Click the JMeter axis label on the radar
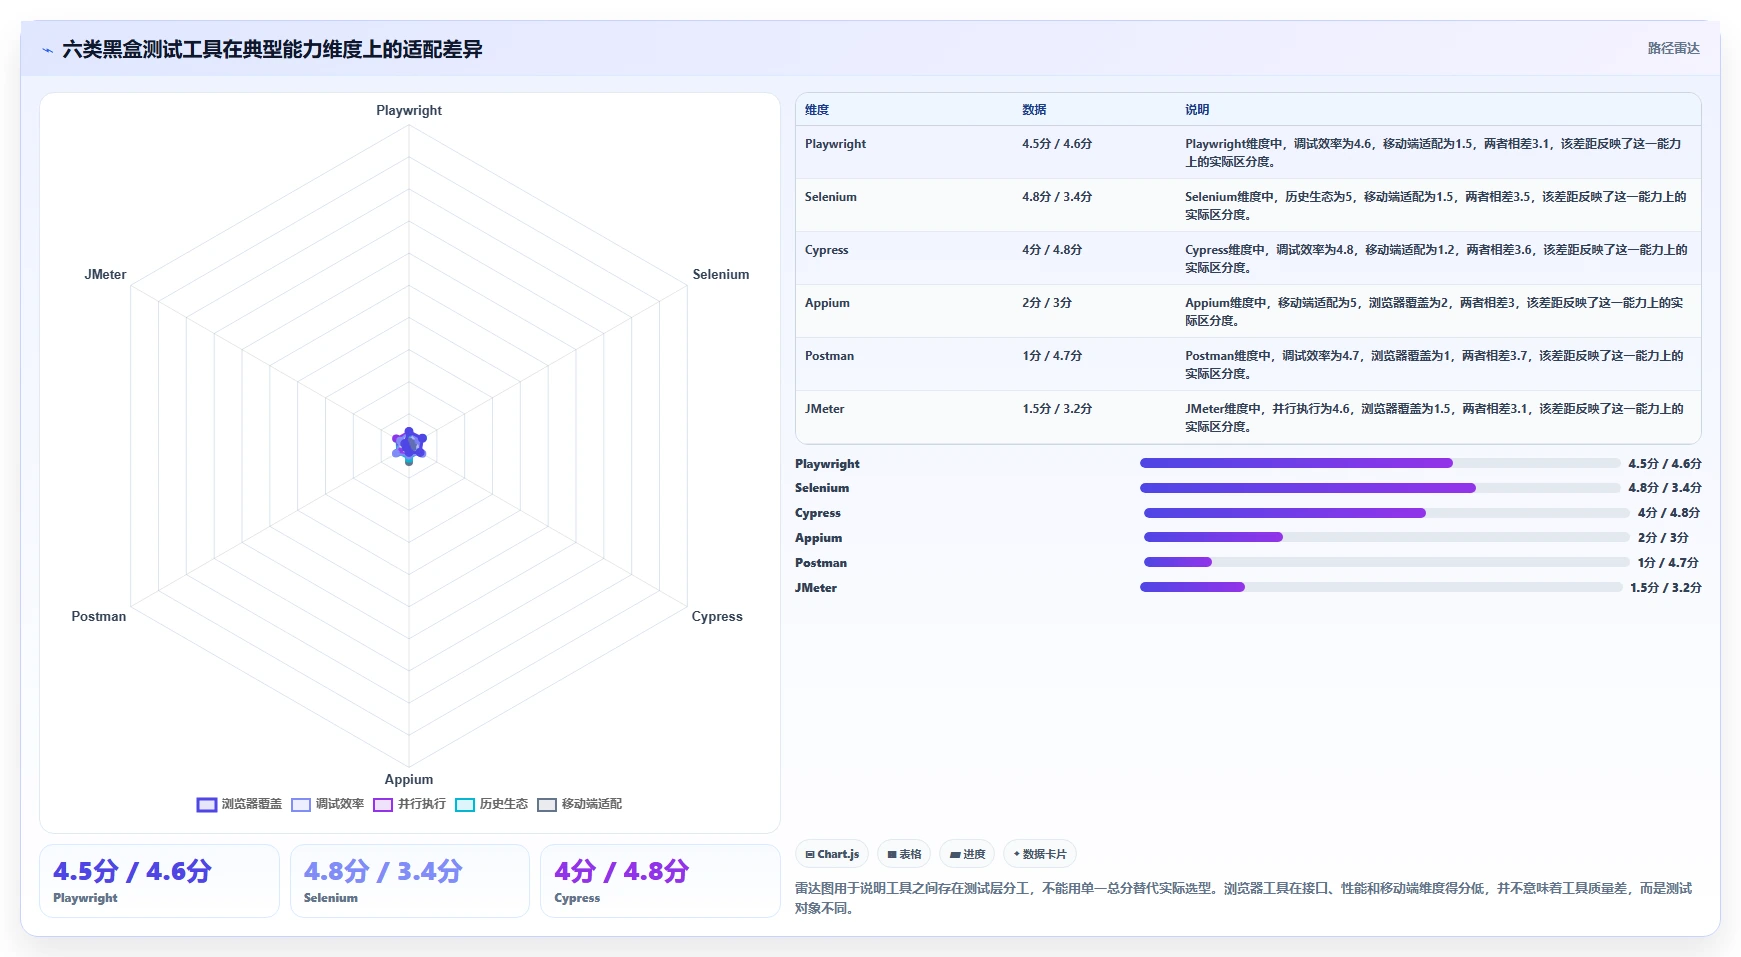The height and width of the screenshot is (957, 1741). point(105,275)
